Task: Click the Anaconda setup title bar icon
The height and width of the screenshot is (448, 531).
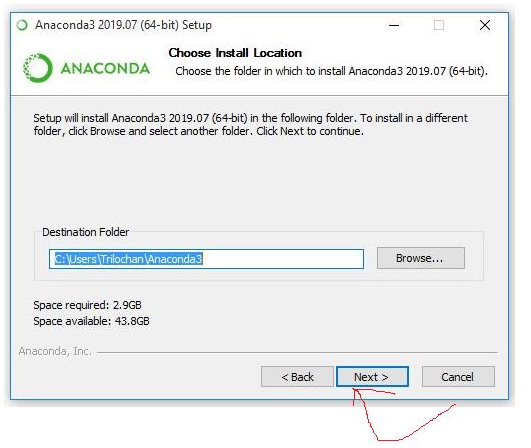Action: [x=22, y=25]
